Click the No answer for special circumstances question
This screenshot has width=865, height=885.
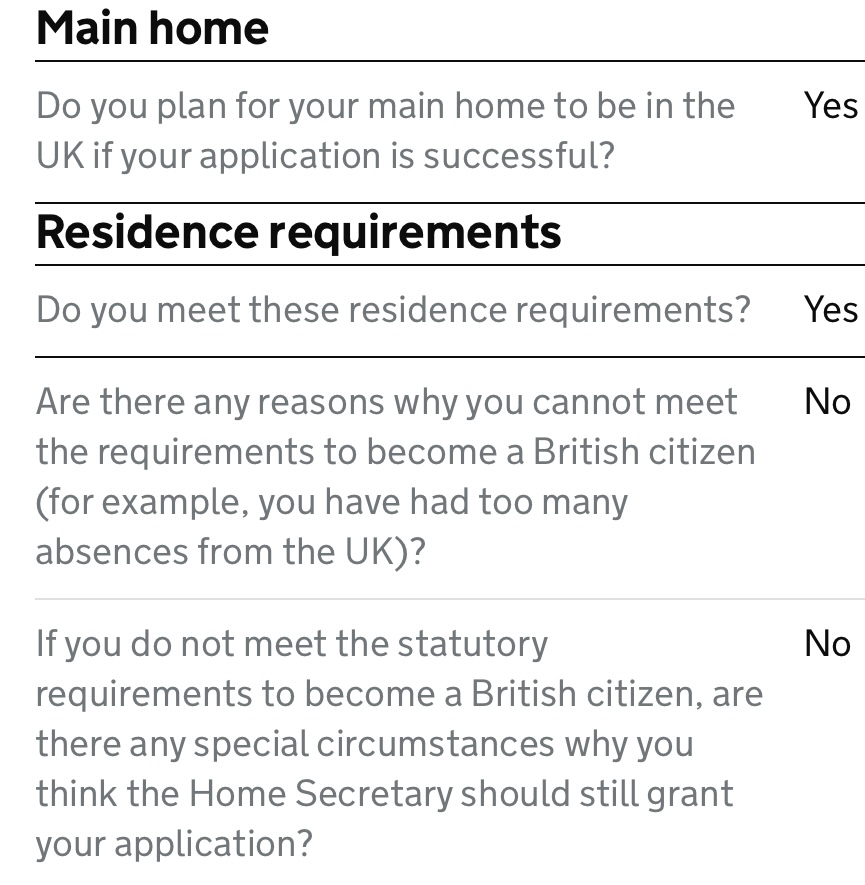point(827,644)
